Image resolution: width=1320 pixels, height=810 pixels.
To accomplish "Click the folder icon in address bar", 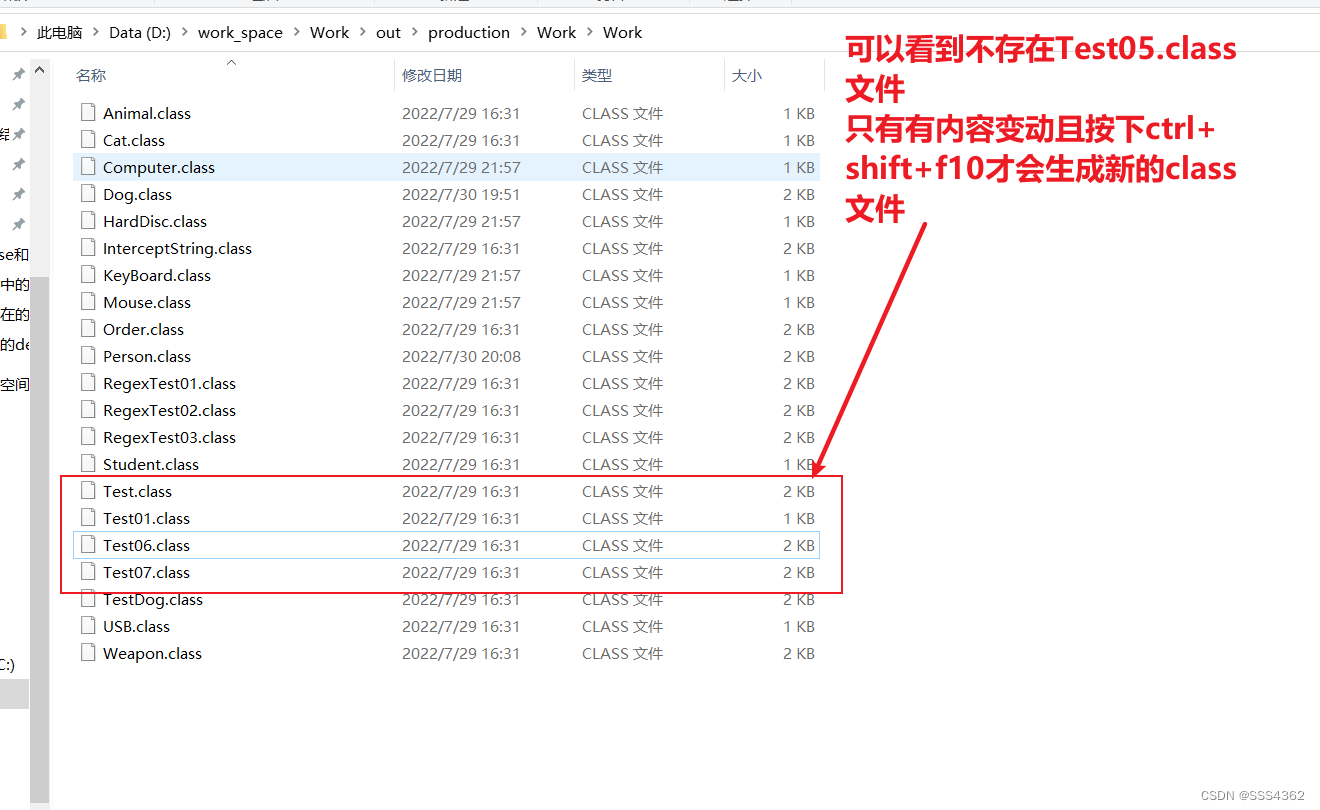I will (x=3, y=32).
